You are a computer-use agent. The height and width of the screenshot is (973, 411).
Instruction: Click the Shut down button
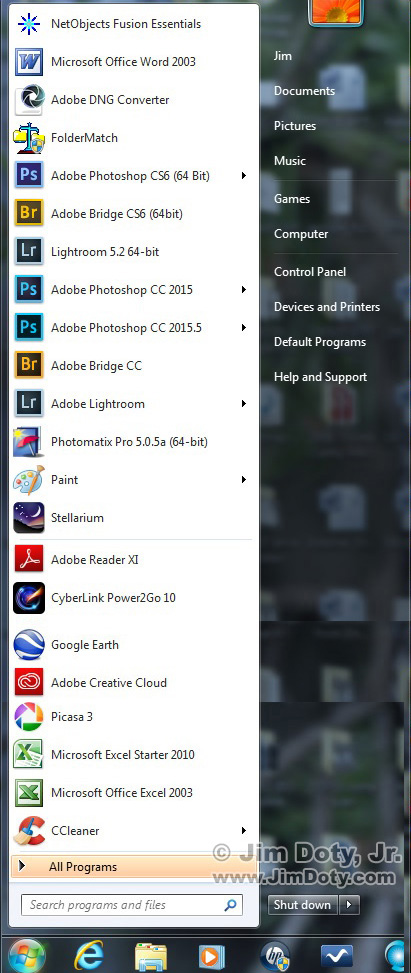point(303,905)
